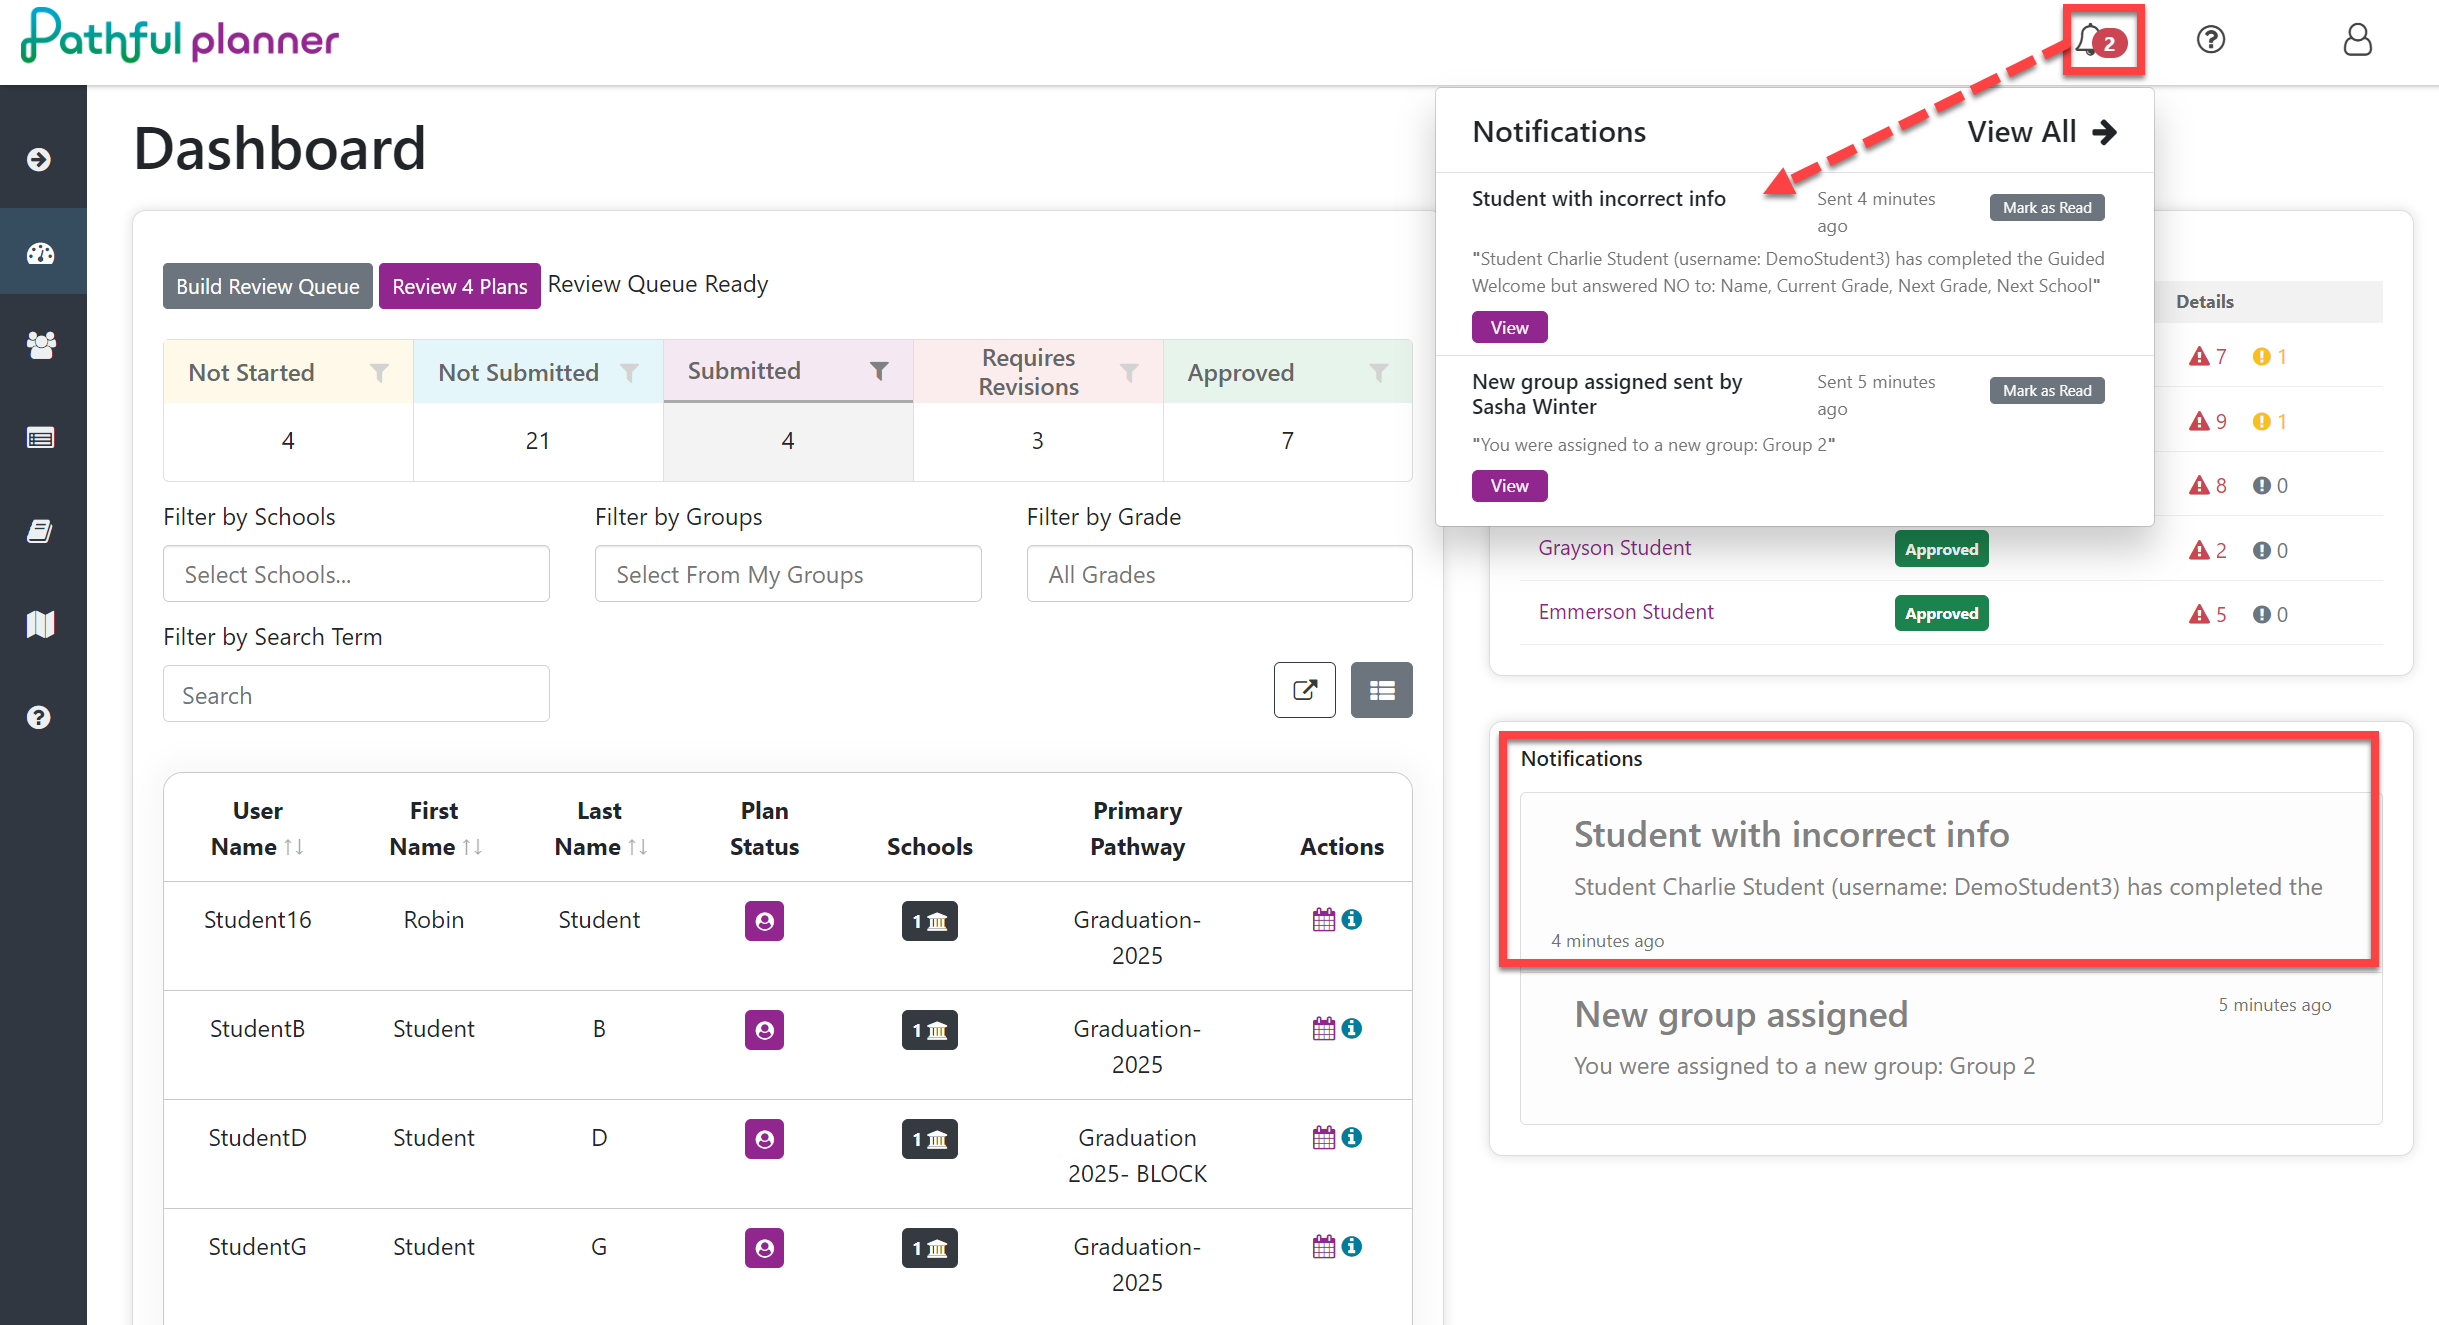Open the calendar icon for StudentG
Screen dimensions: 2439x1325
click(x=1324, y=1247)
